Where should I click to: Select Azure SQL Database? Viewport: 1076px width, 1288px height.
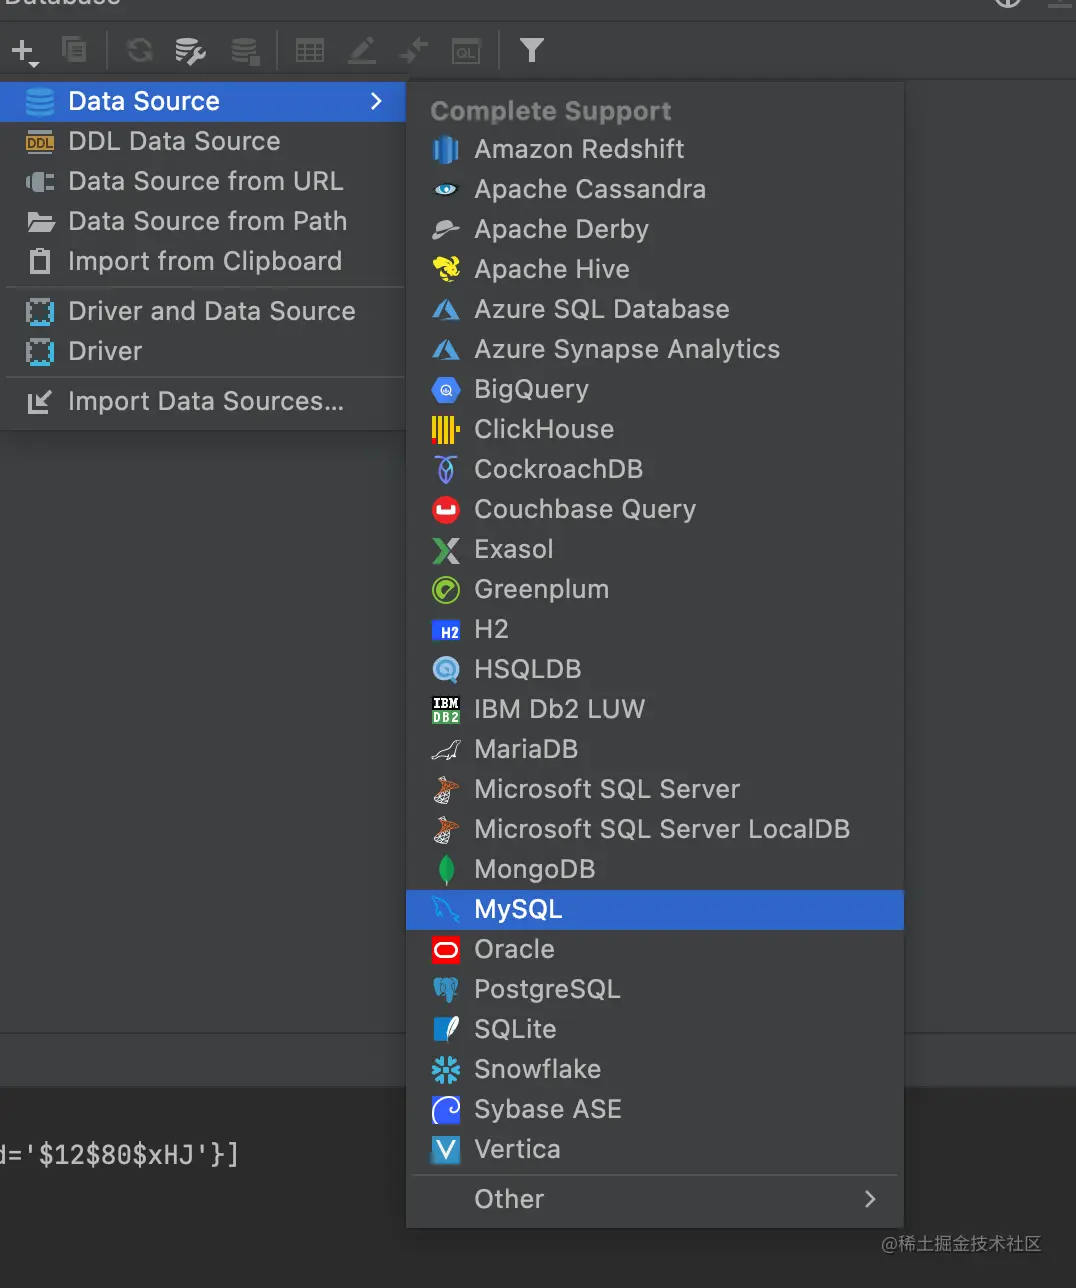[655, 309]
